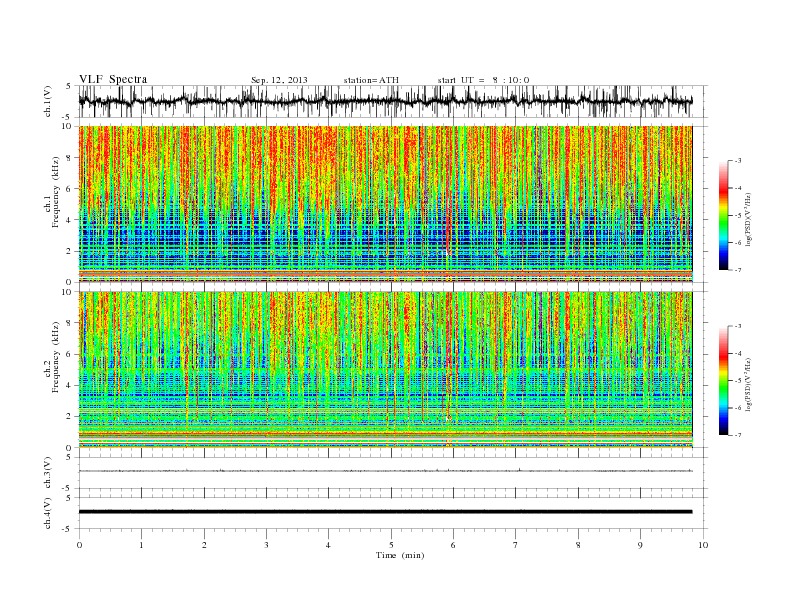
Task: Click the "Time (min)" axis title
Action: [x=400, y=555]
